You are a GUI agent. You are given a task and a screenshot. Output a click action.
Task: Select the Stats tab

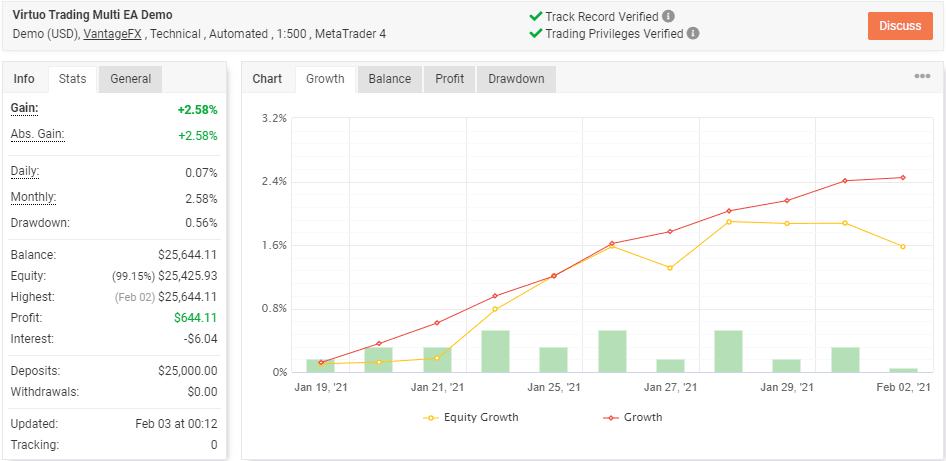(x=73, y=79)
